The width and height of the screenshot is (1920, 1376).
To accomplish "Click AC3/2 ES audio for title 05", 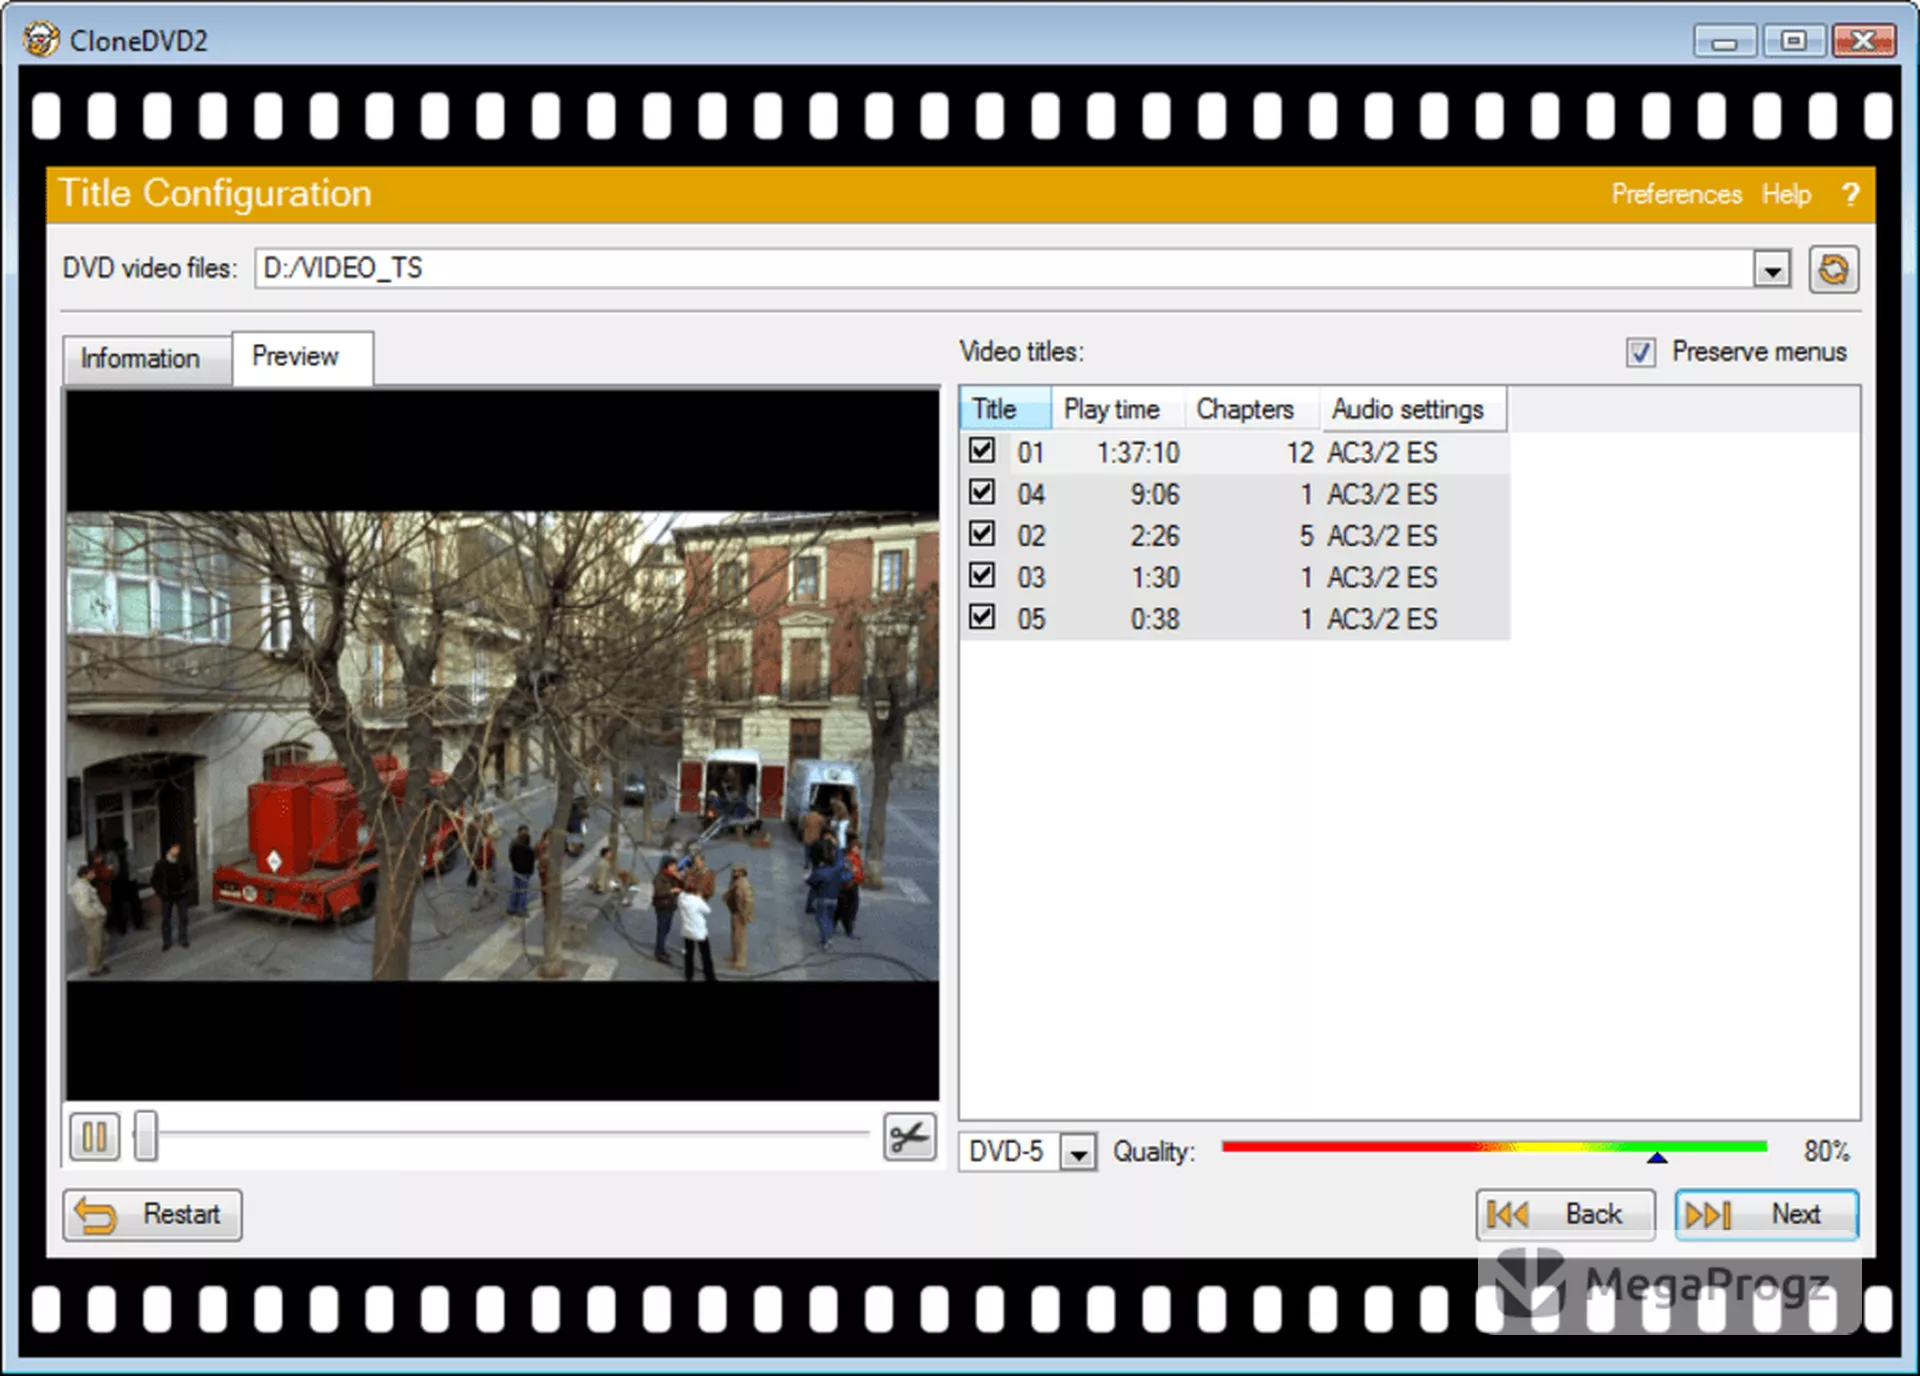I will point(1382,619).
